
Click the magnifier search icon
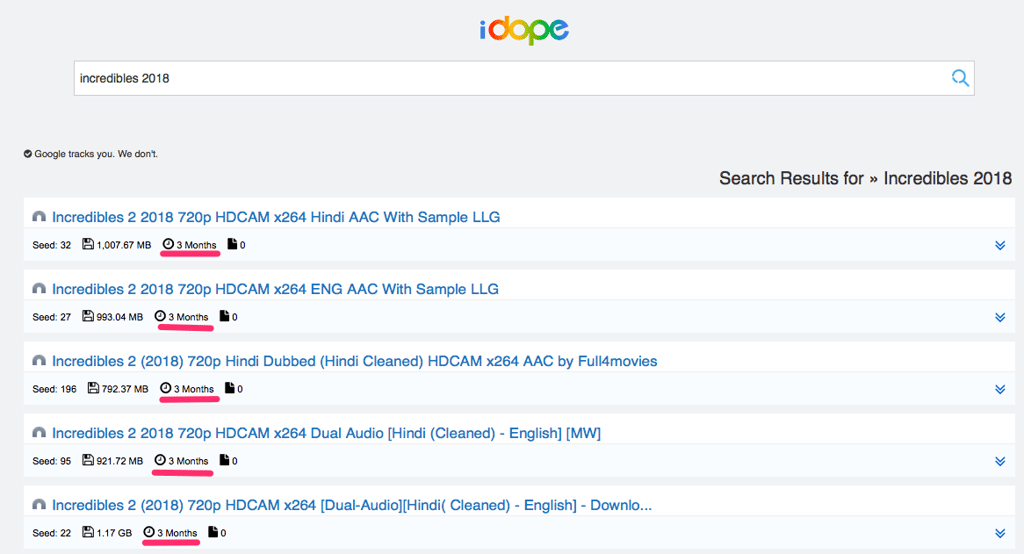coord(959,78)
